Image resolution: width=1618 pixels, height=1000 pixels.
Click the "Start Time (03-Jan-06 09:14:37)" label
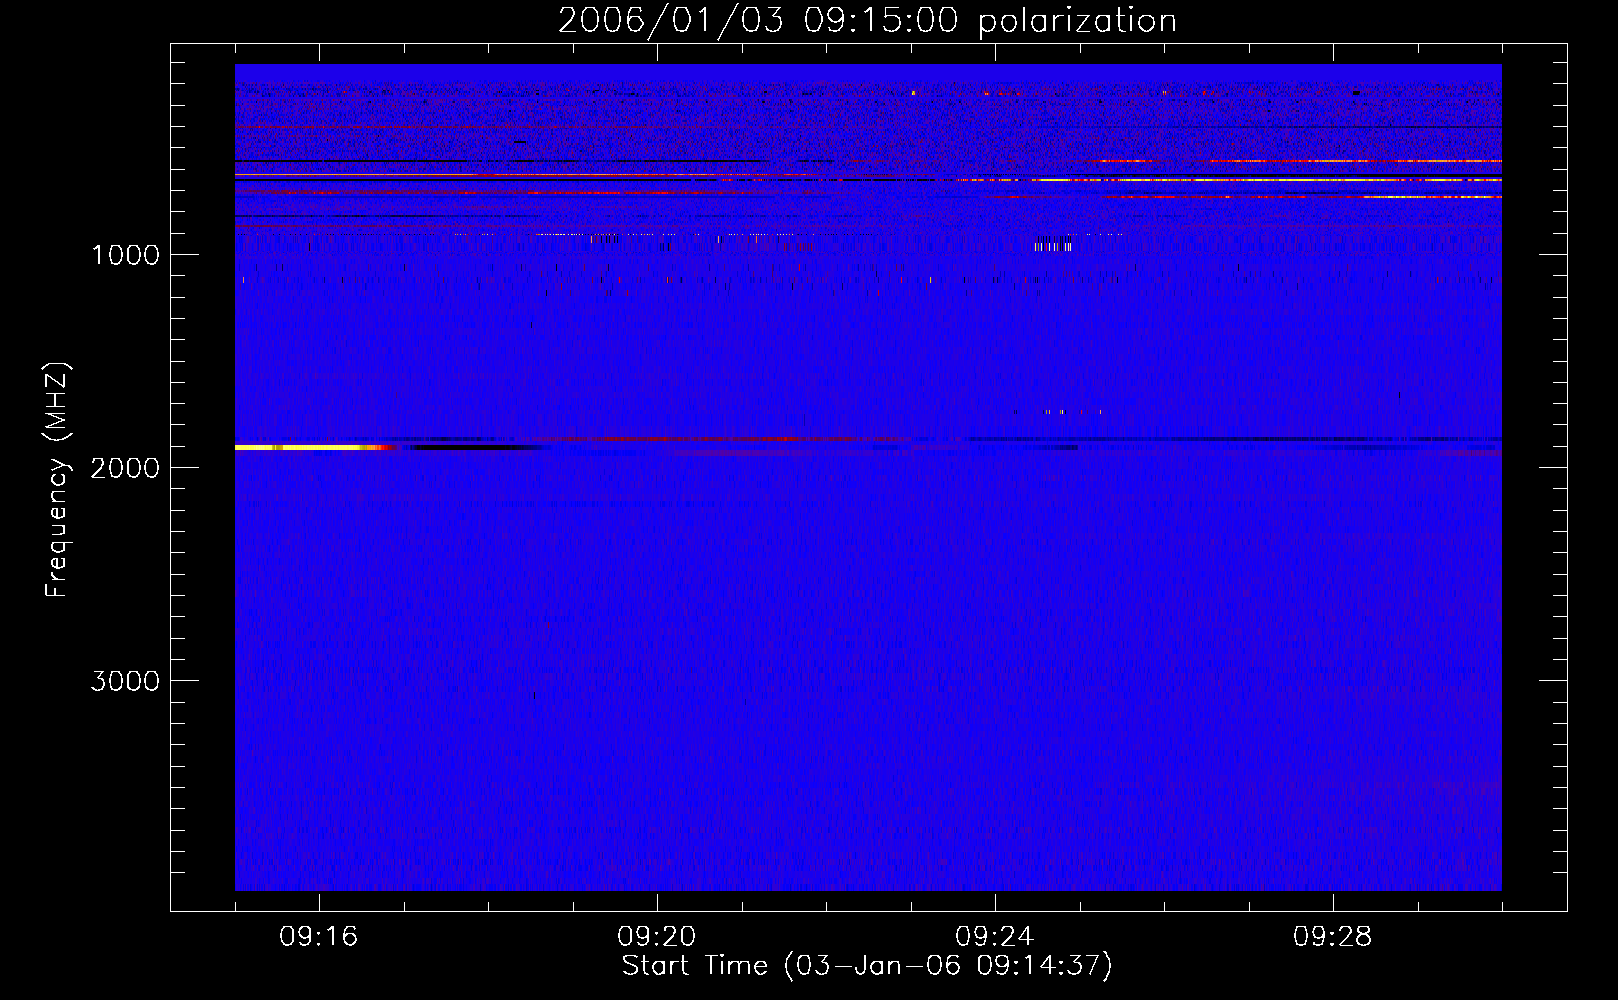point(867,966)
